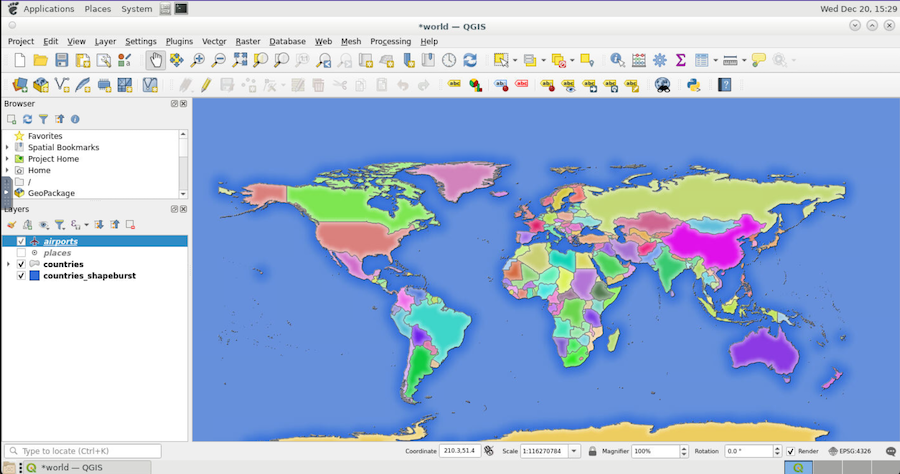Open the Select Features tool dropdown arrow
Viewport: 900px width, 474px height.
pos(515,60)
